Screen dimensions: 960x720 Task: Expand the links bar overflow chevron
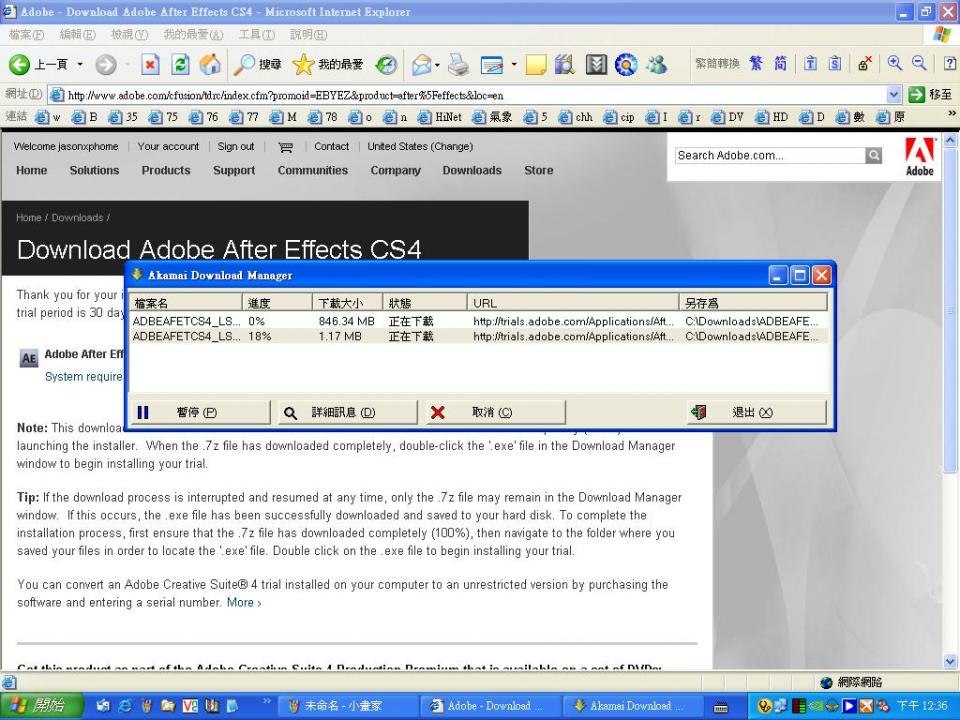[x=951, y=116]
